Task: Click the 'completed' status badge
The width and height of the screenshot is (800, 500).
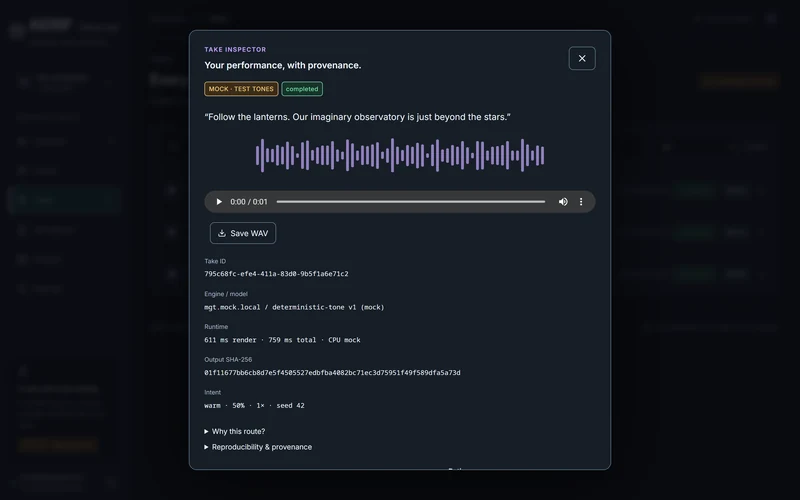Action: 302,89
